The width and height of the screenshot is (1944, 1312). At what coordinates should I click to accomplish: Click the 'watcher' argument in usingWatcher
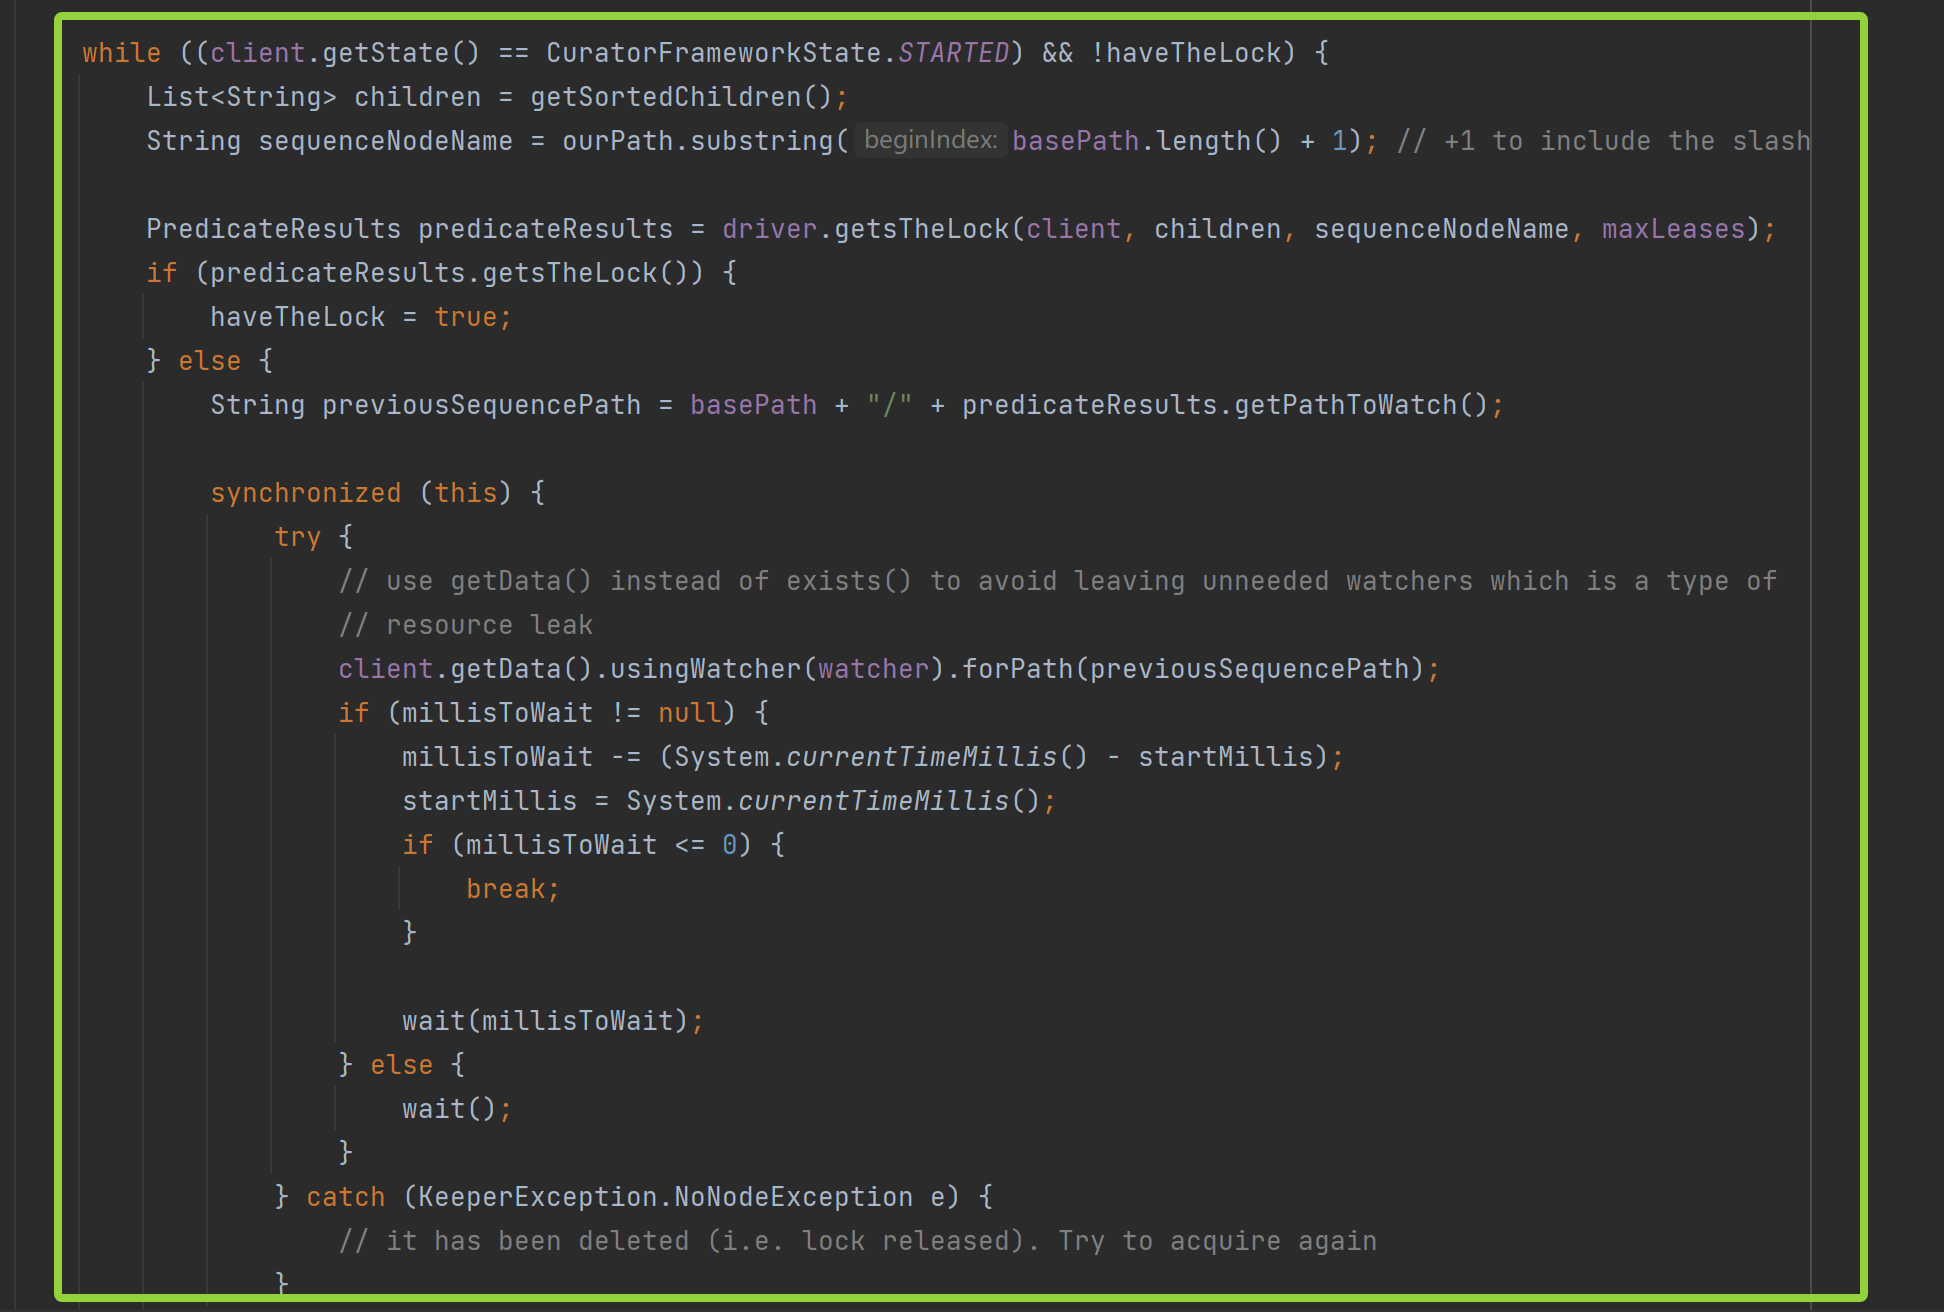(873, 669)
